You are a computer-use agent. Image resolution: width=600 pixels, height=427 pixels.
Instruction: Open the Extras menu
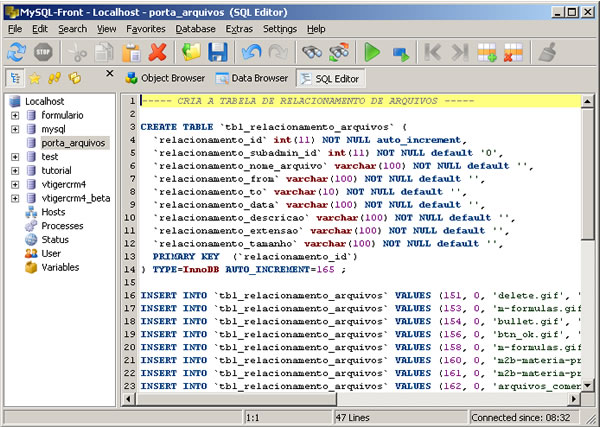tap(239, 29)
